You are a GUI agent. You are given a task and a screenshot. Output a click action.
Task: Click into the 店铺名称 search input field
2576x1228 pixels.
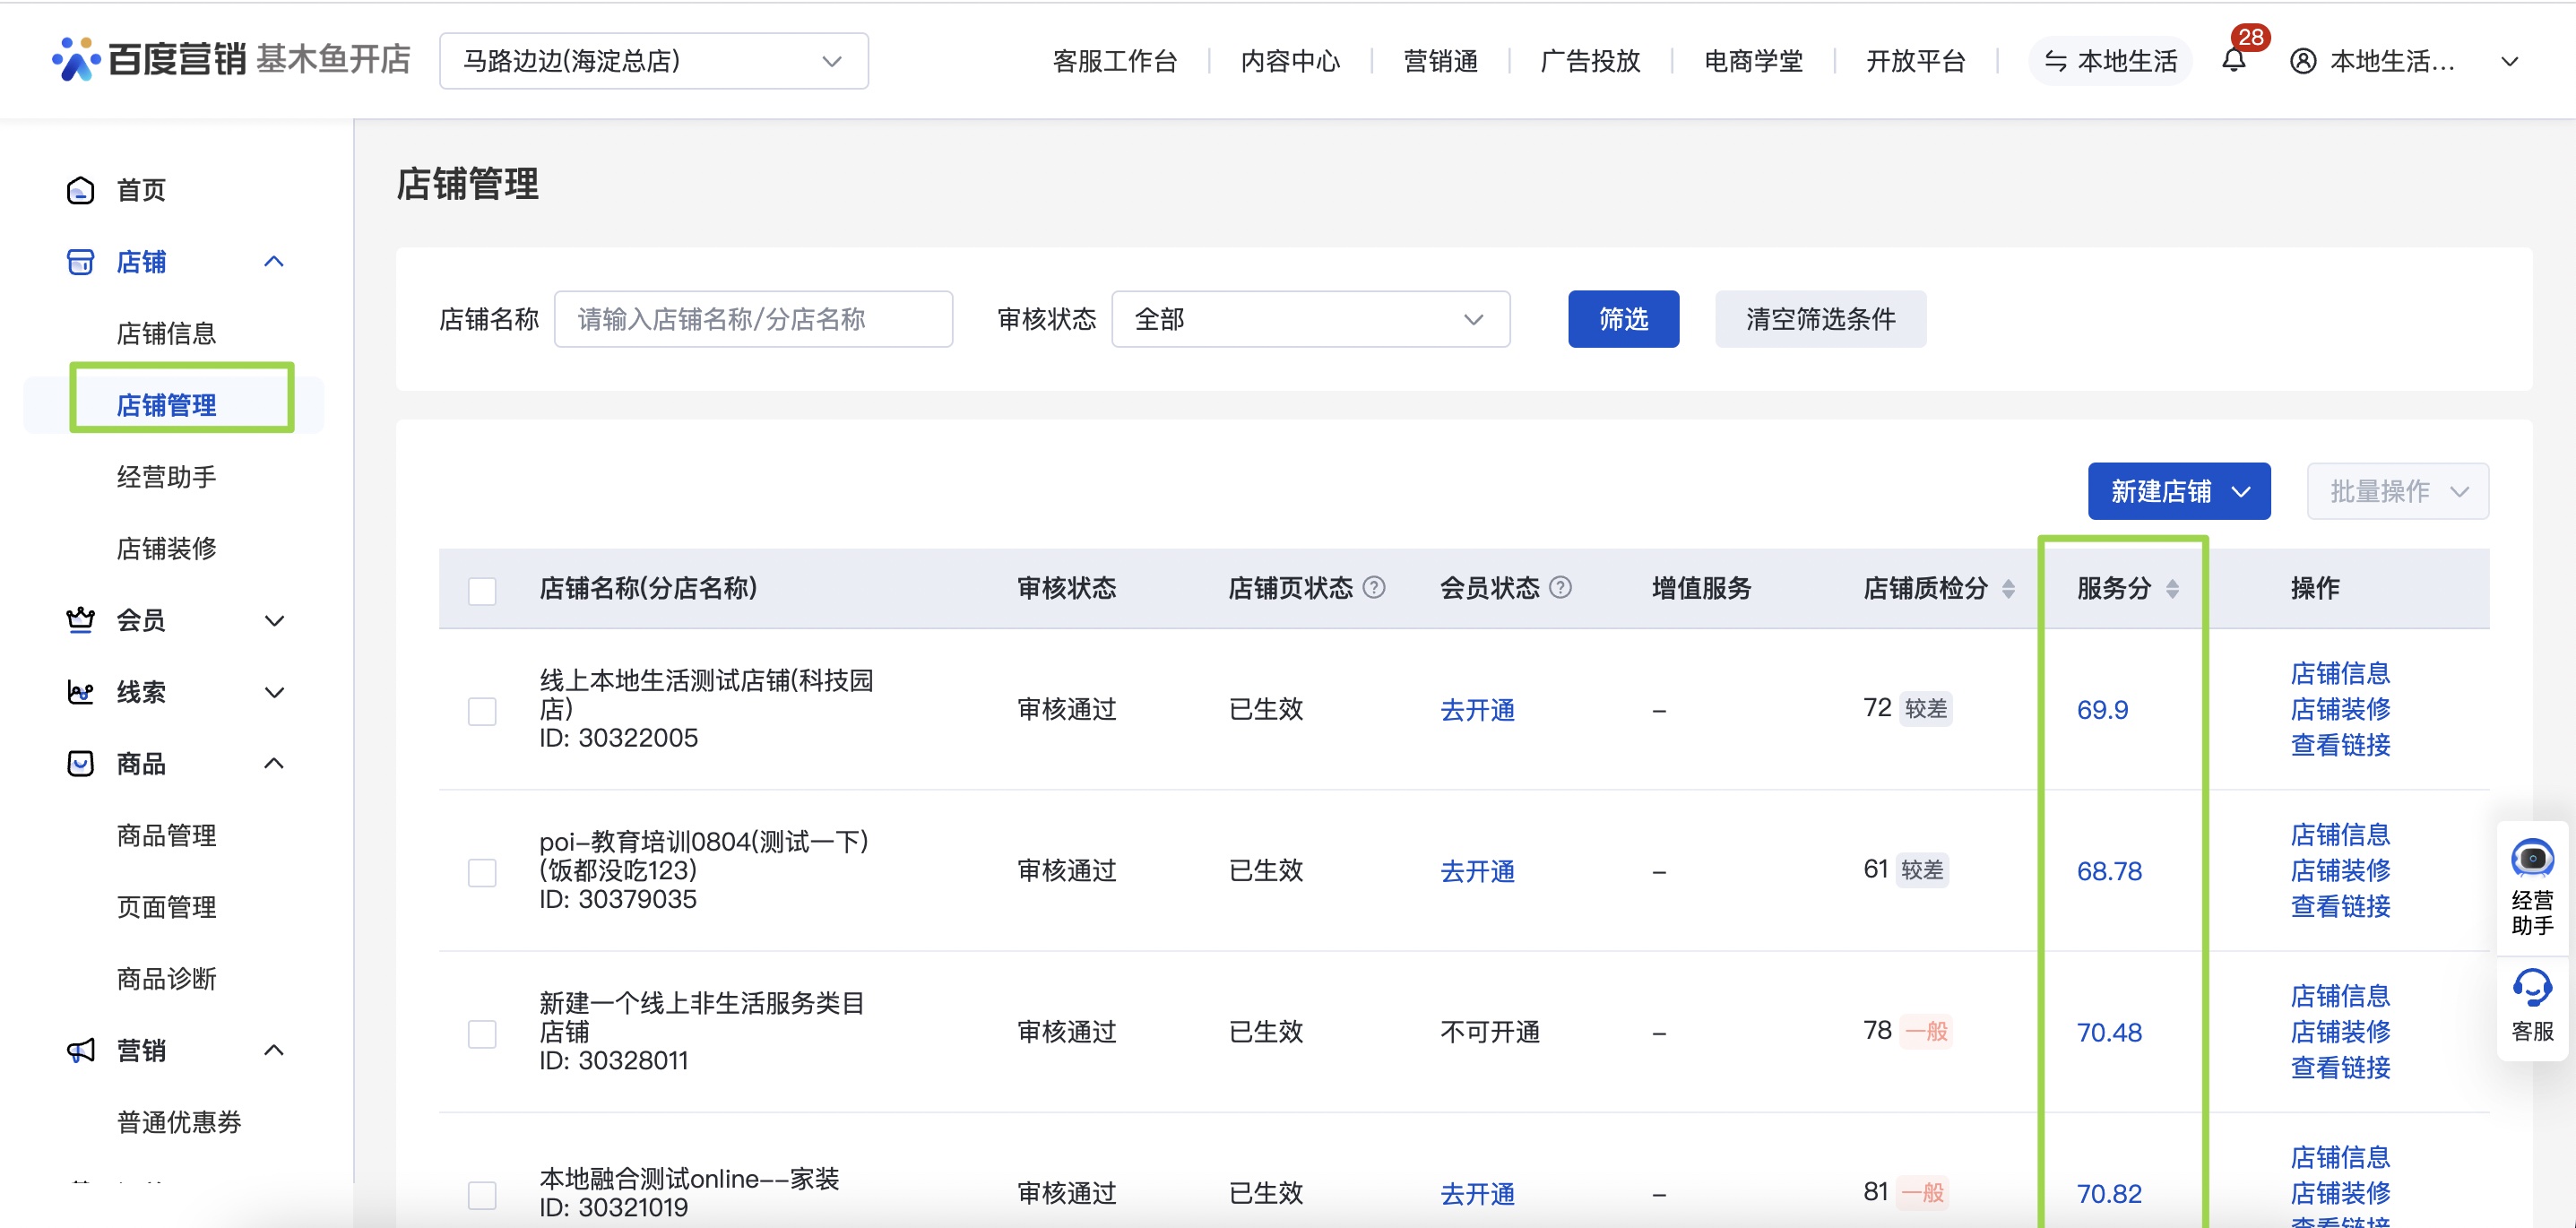click(x=752, y=319)
